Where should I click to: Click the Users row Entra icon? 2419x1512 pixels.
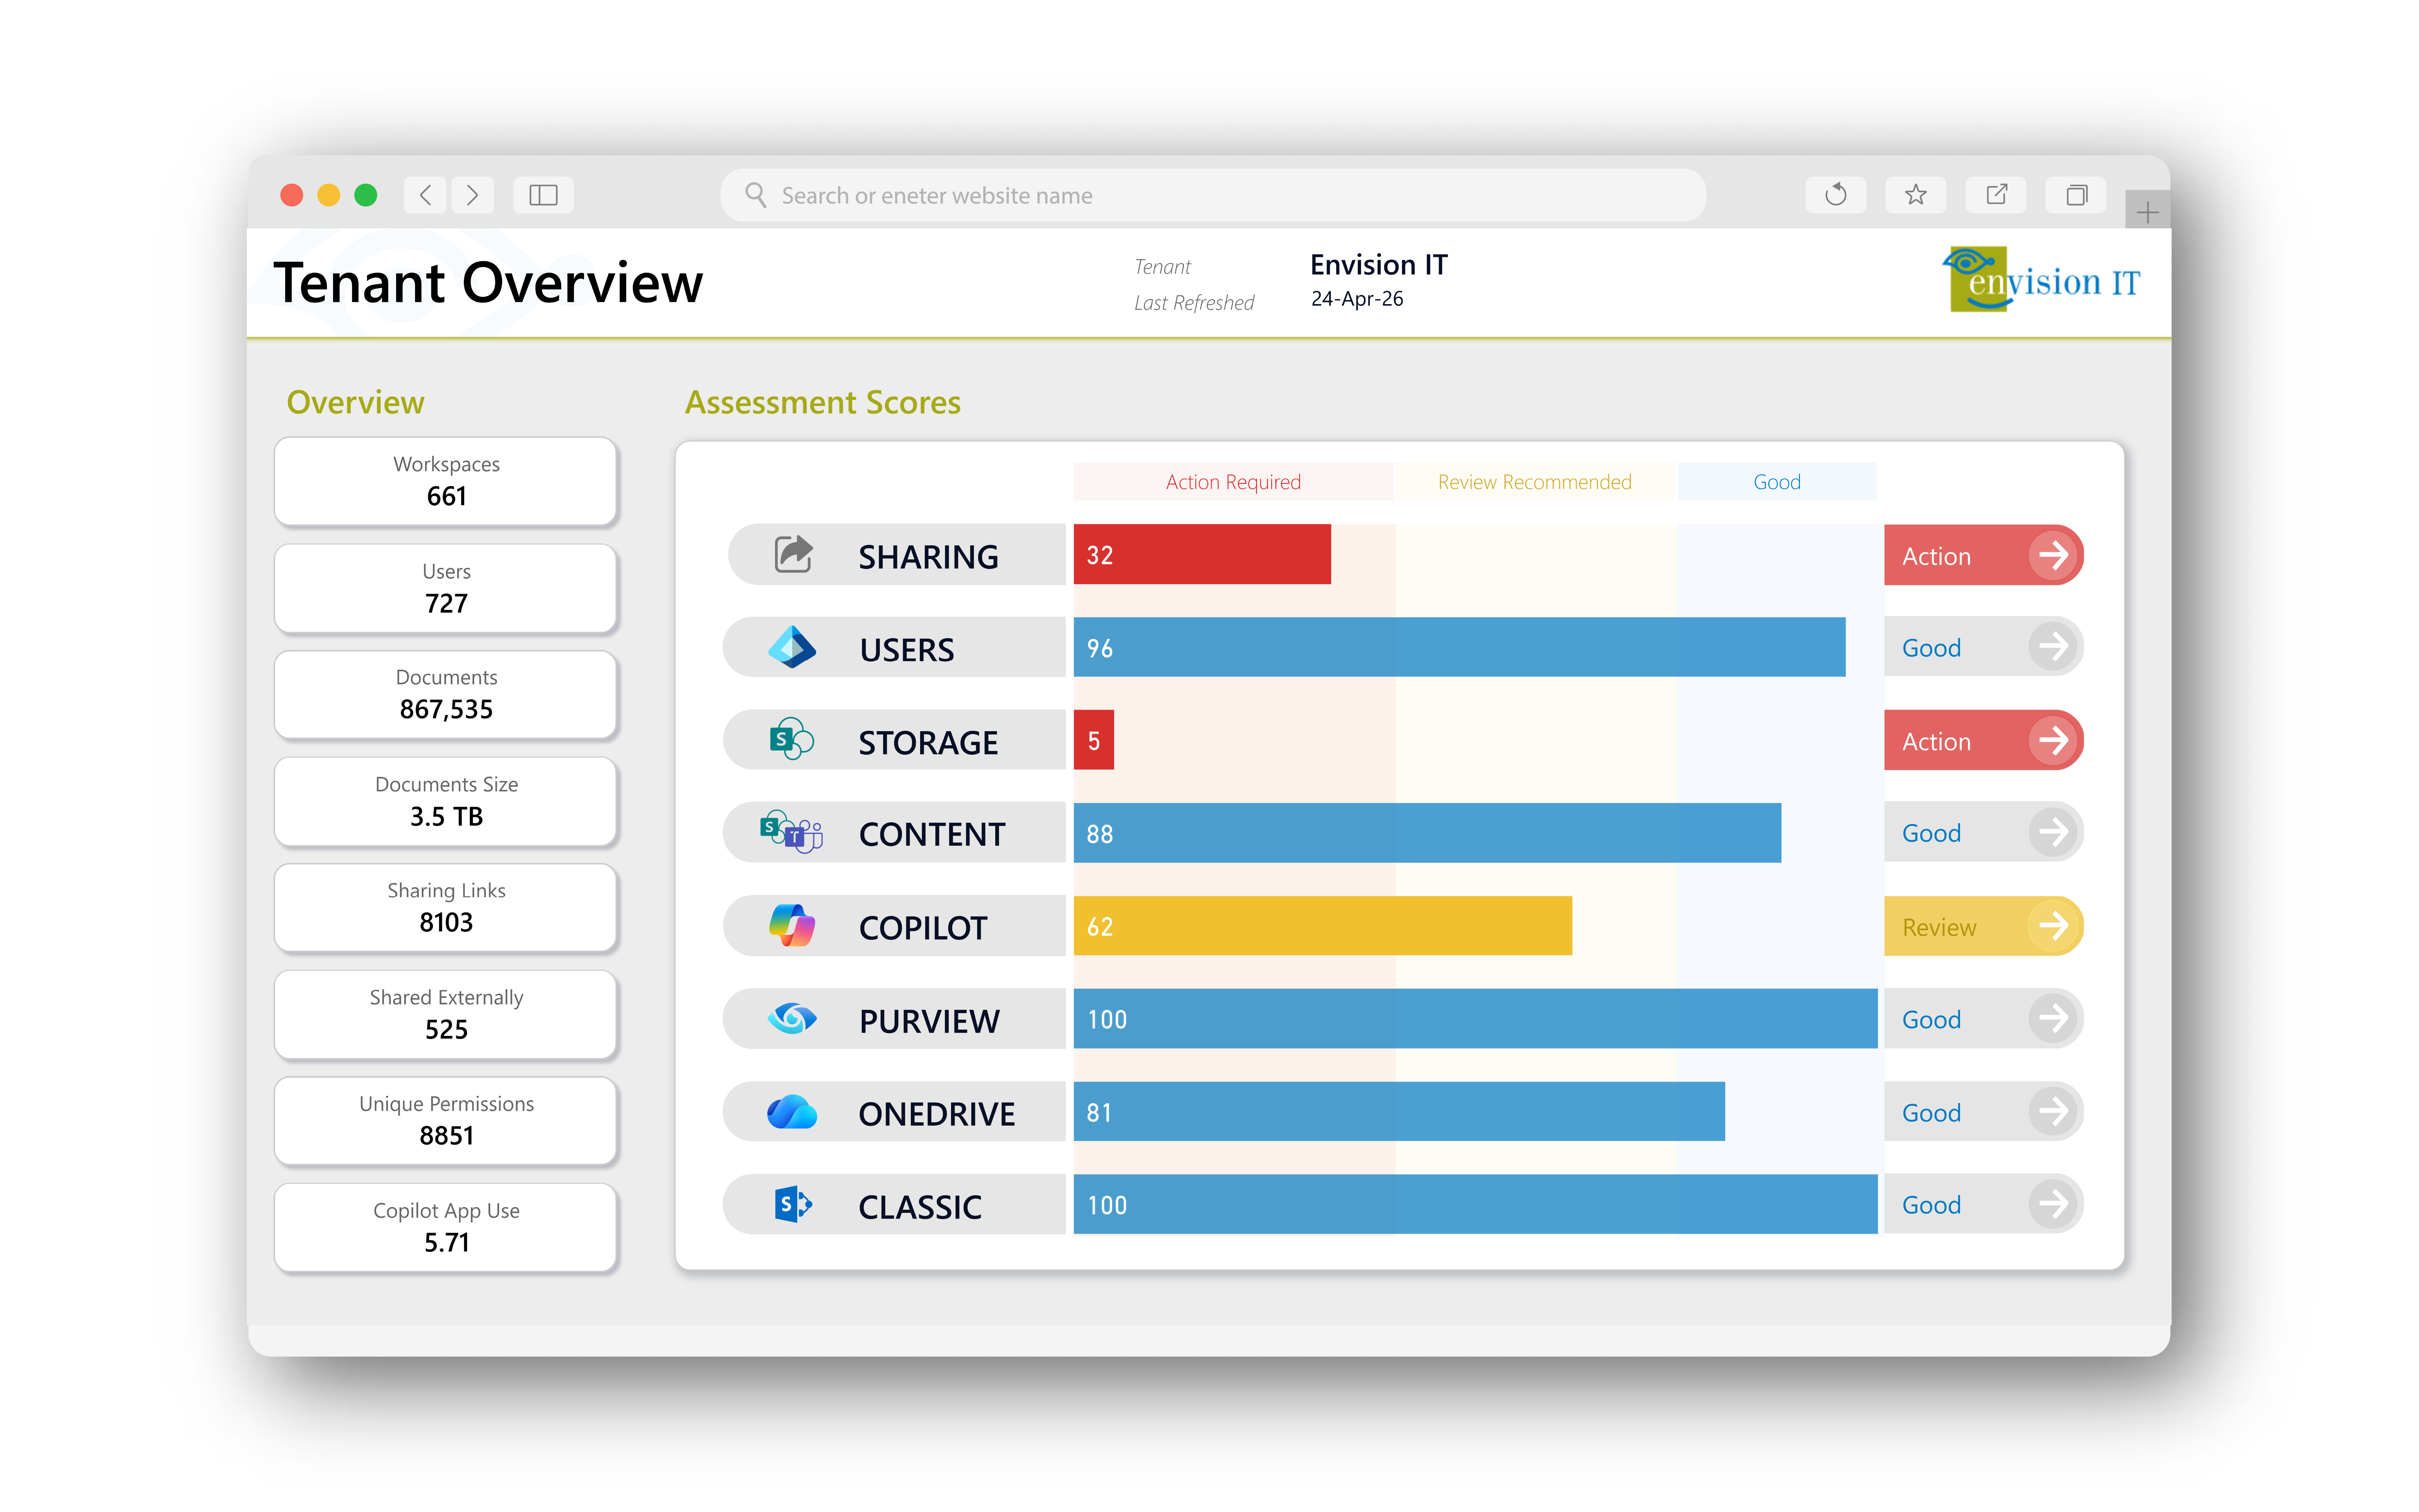tap(792, 647)
